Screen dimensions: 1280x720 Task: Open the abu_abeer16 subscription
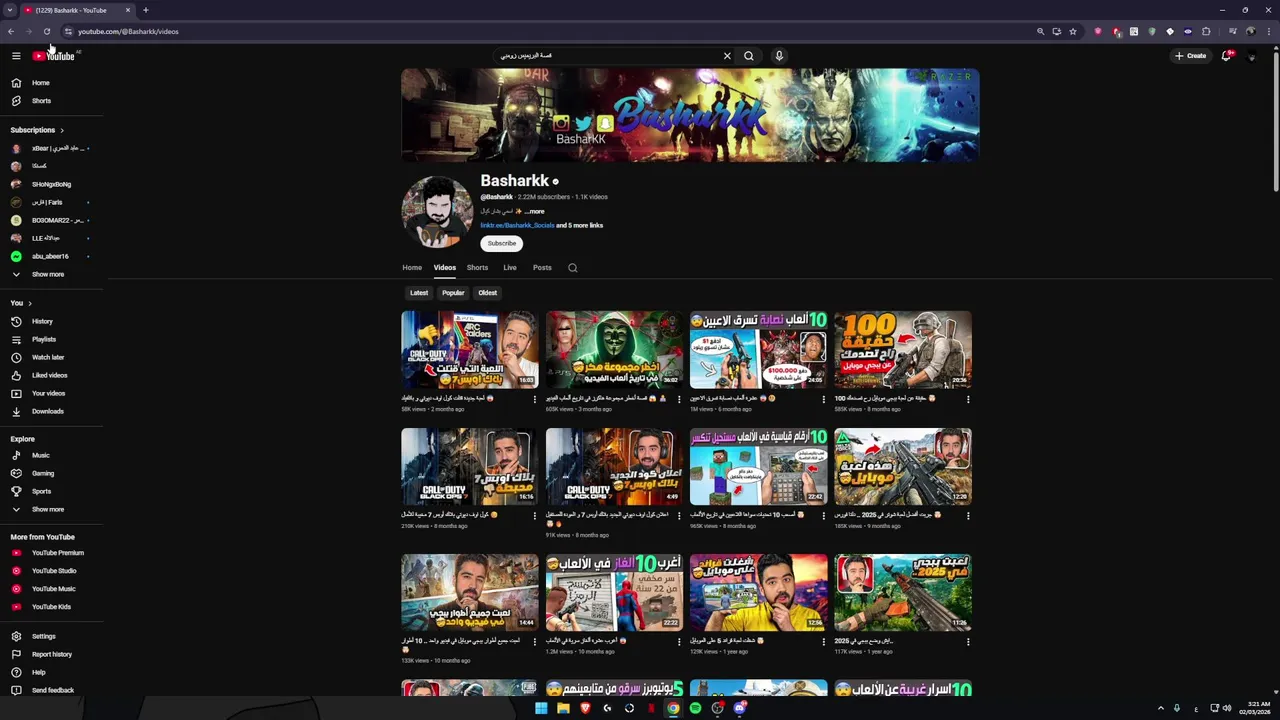(x=52, y=256)
